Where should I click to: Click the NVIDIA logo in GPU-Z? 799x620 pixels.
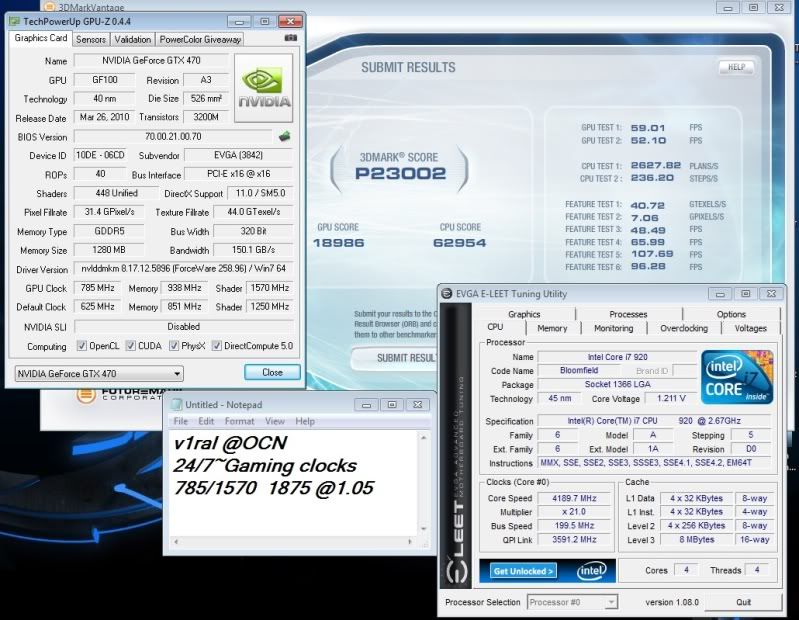click(264, 88)
